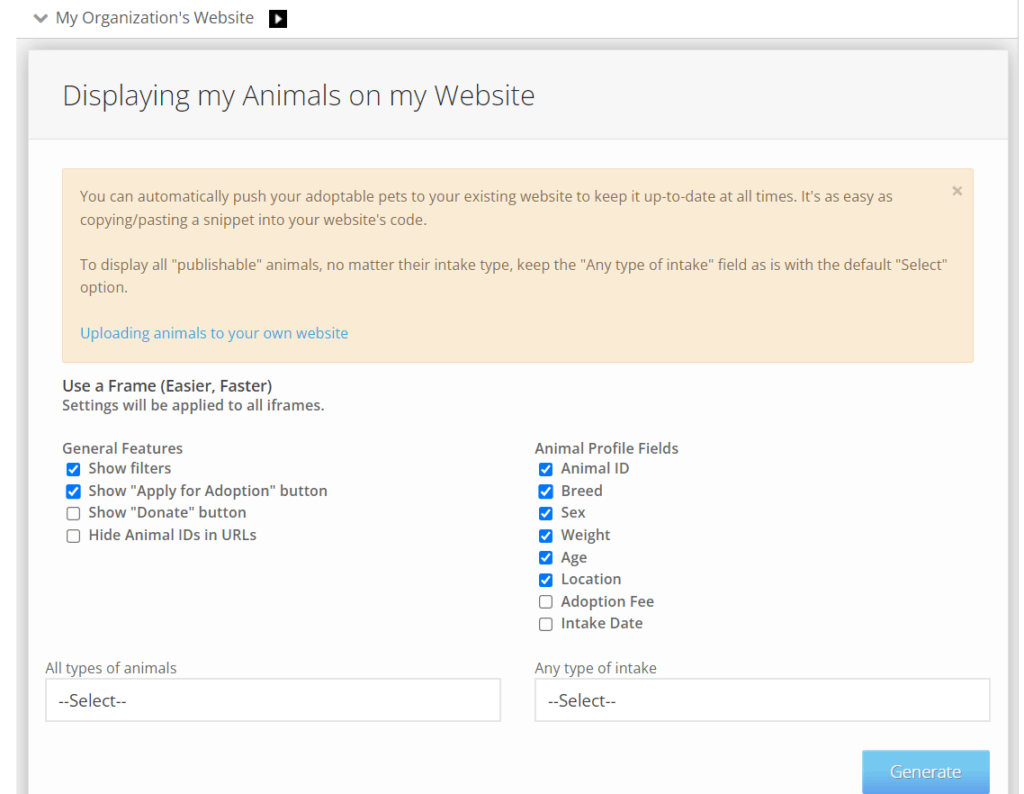Open Uploading animals to your own website link
This screenshot has width=1024, height=794.
point(214,333)
